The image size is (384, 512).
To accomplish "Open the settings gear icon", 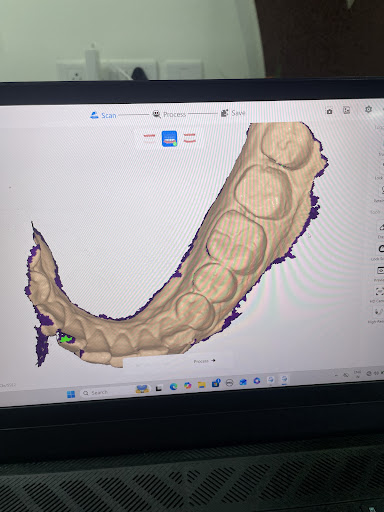I will 368,109.
